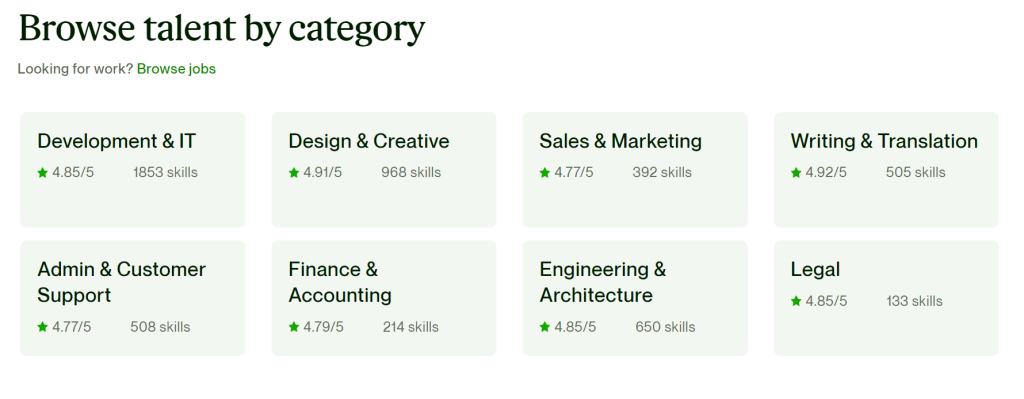Click the star icon in Legal card
Screen dimensions: 1024x399
coord(796,302)
